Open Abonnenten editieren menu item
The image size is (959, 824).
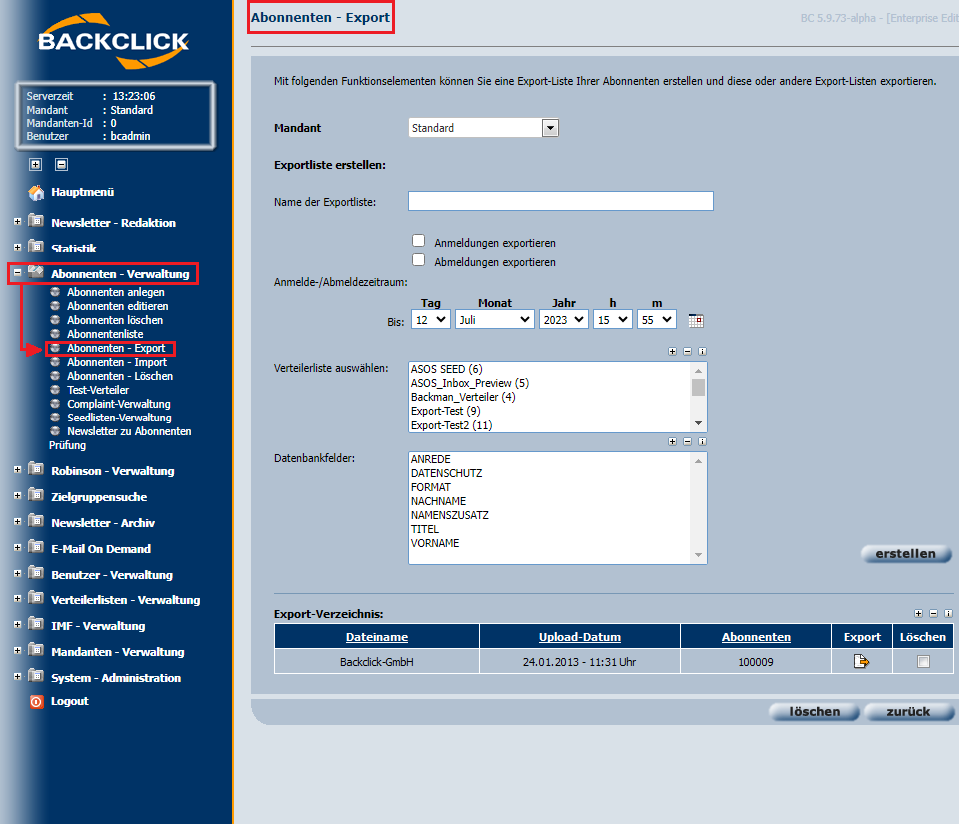117,306
